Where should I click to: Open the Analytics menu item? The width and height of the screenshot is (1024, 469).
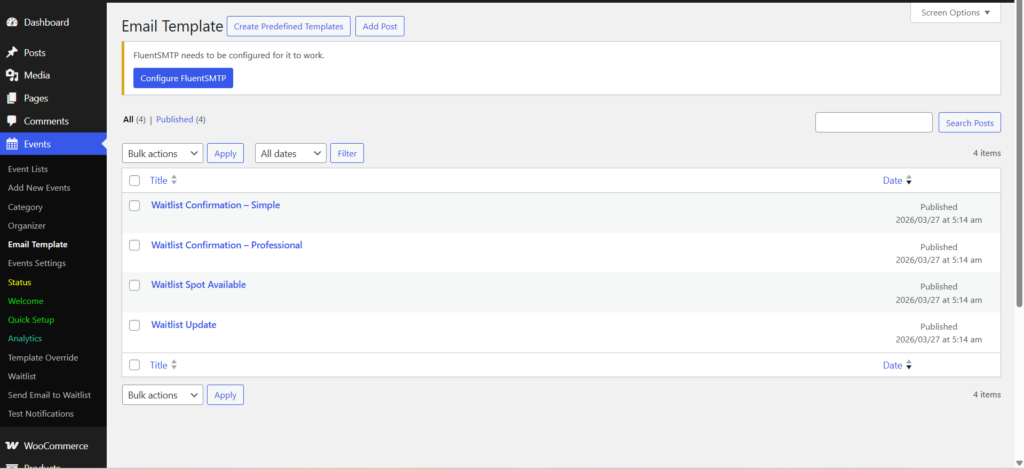[x=25, y=338]
